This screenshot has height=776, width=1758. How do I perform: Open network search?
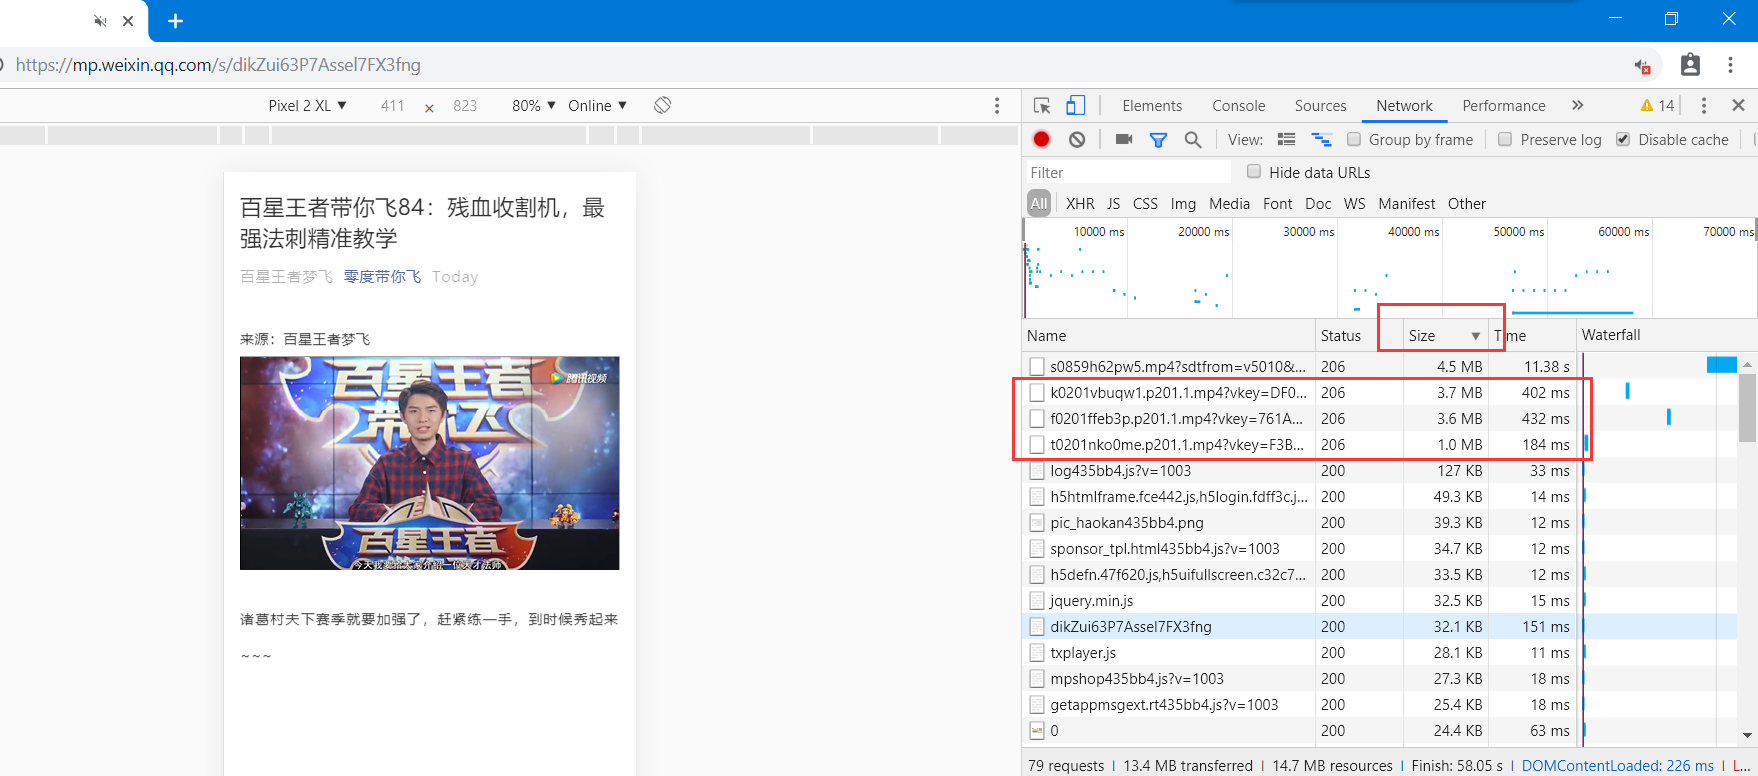[x=1193, y=140]
